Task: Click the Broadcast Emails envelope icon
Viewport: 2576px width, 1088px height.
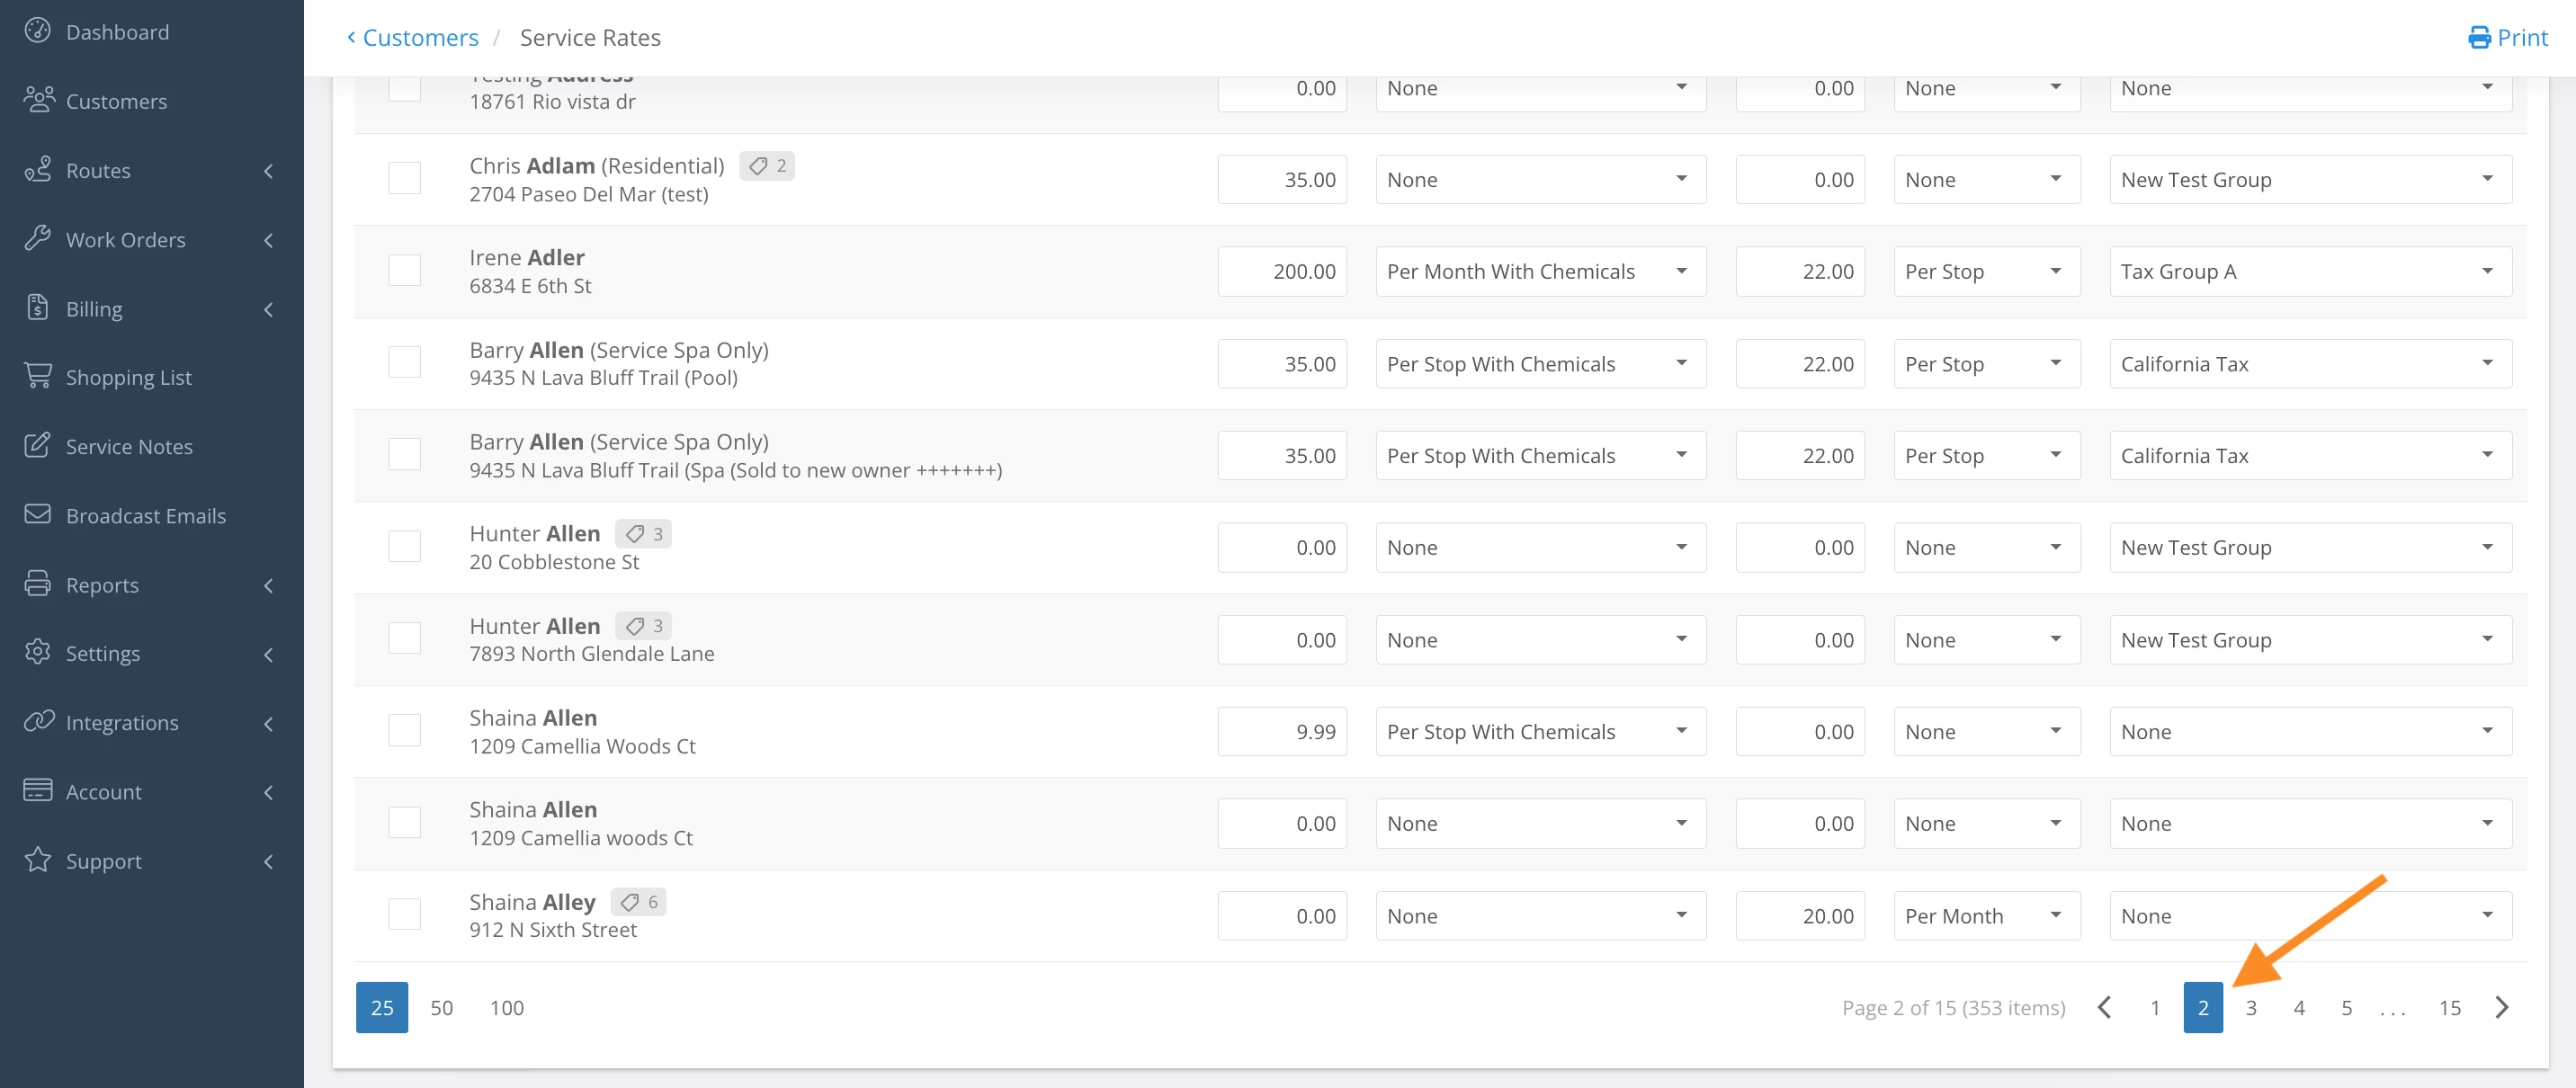Action: point(38,514)
